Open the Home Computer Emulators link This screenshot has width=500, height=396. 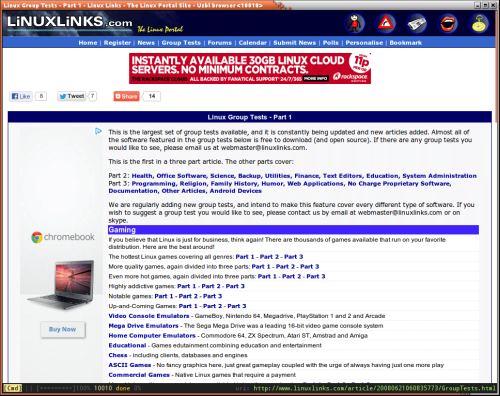(x=152, y=335)
